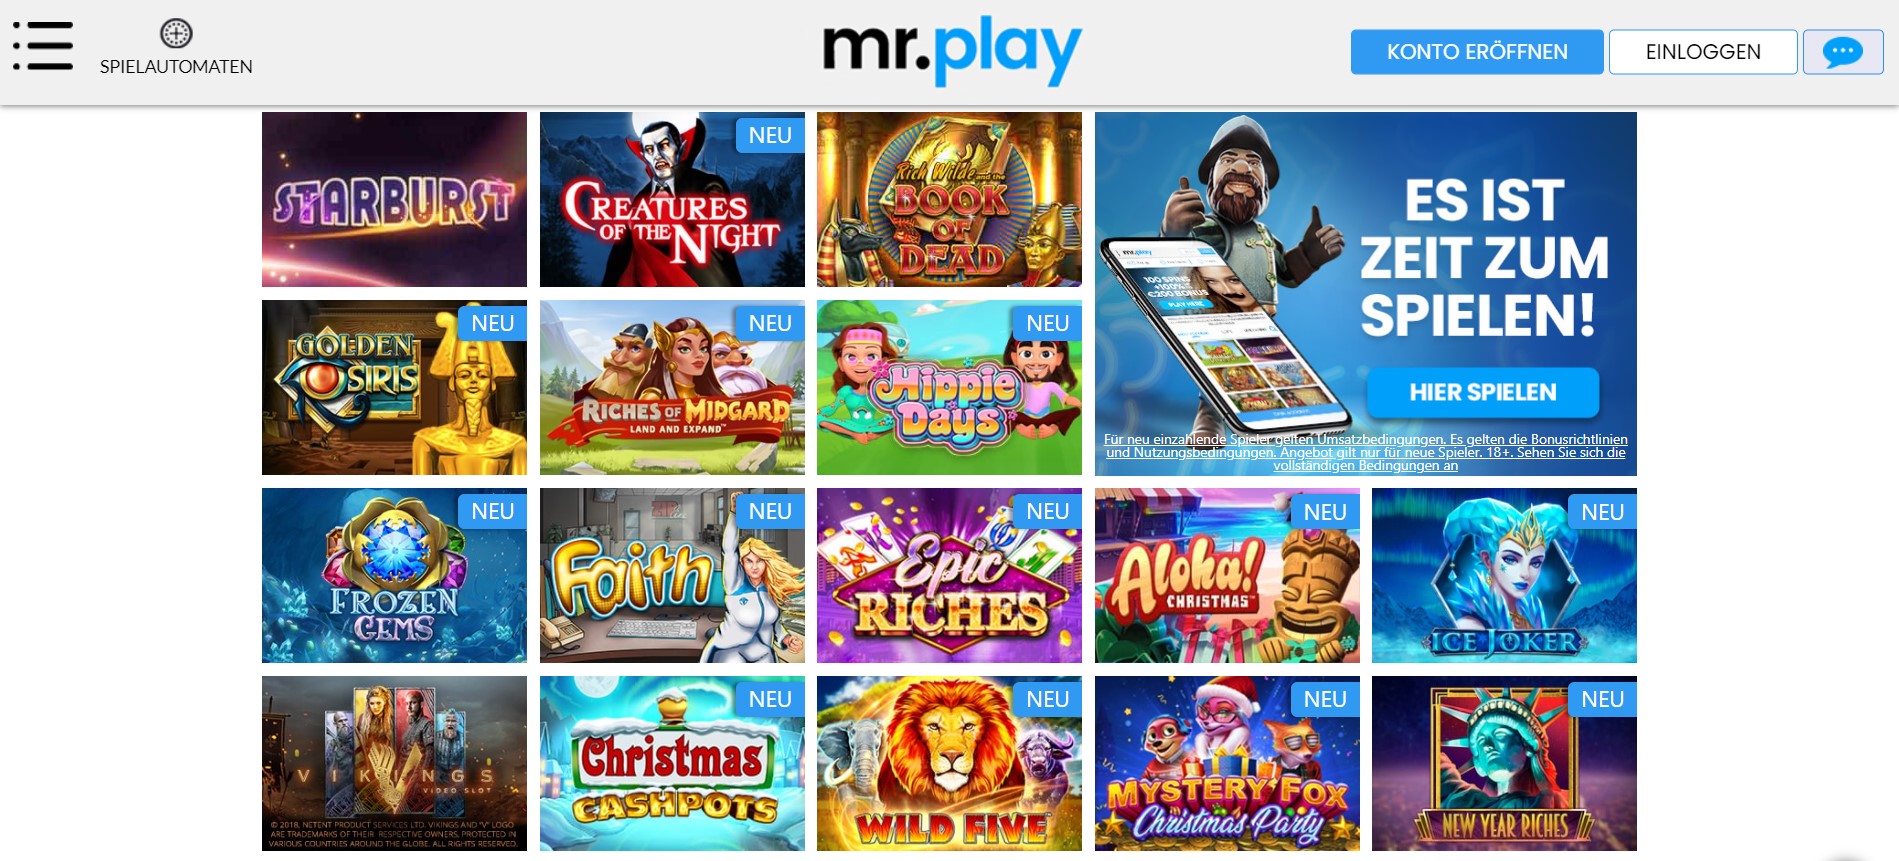This screenshot has height=861, width=1899.
Task: Open the live chat bubble icon
Action: click(x=1842, y=52)
